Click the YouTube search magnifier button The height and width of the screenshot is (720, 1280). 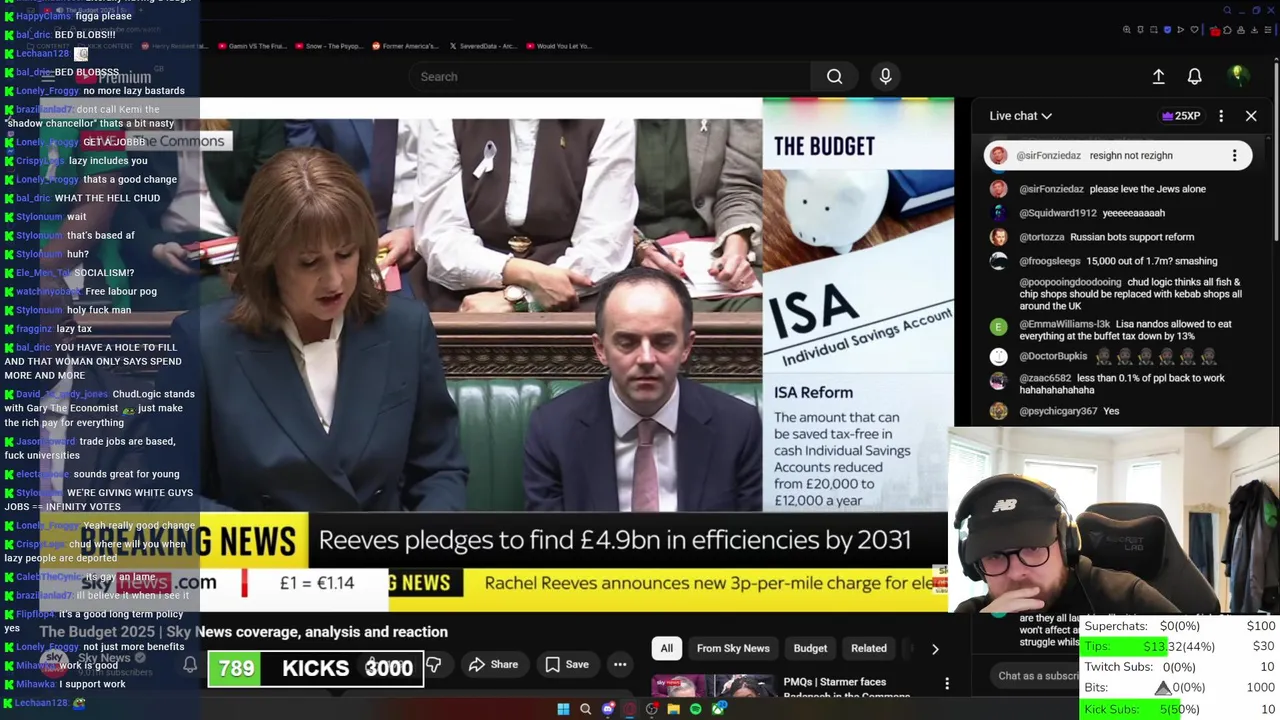[834, 76]
